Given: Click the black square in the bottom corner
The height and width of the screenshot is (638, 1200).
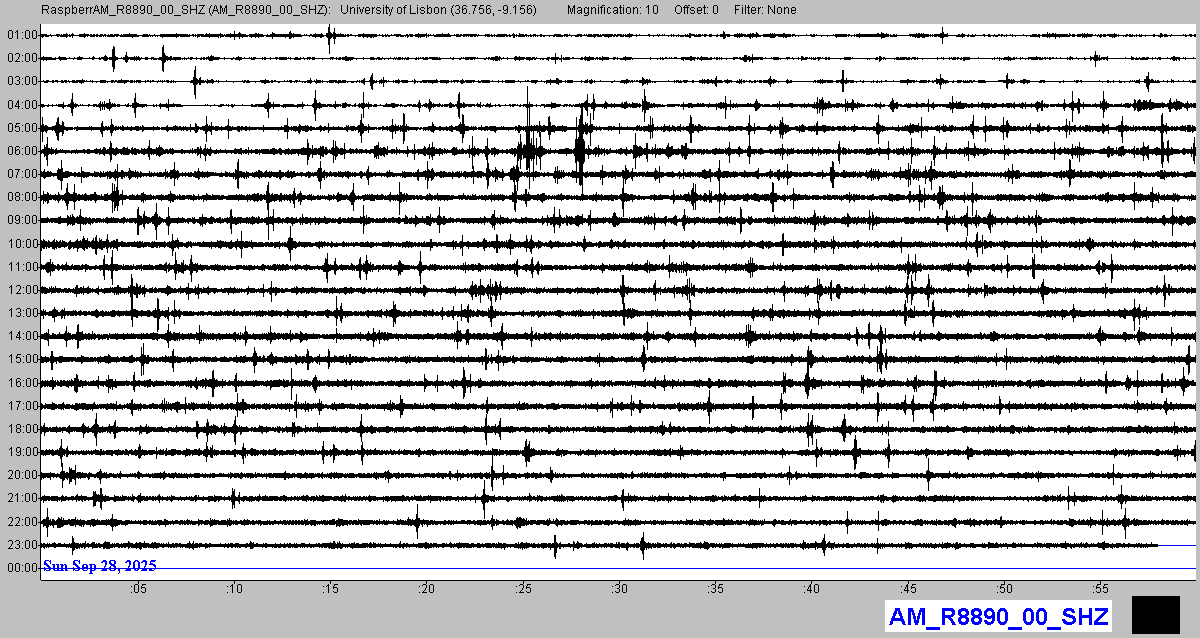Looking at the screenshot, I should pyautogui.click(x=1156, y=614).
